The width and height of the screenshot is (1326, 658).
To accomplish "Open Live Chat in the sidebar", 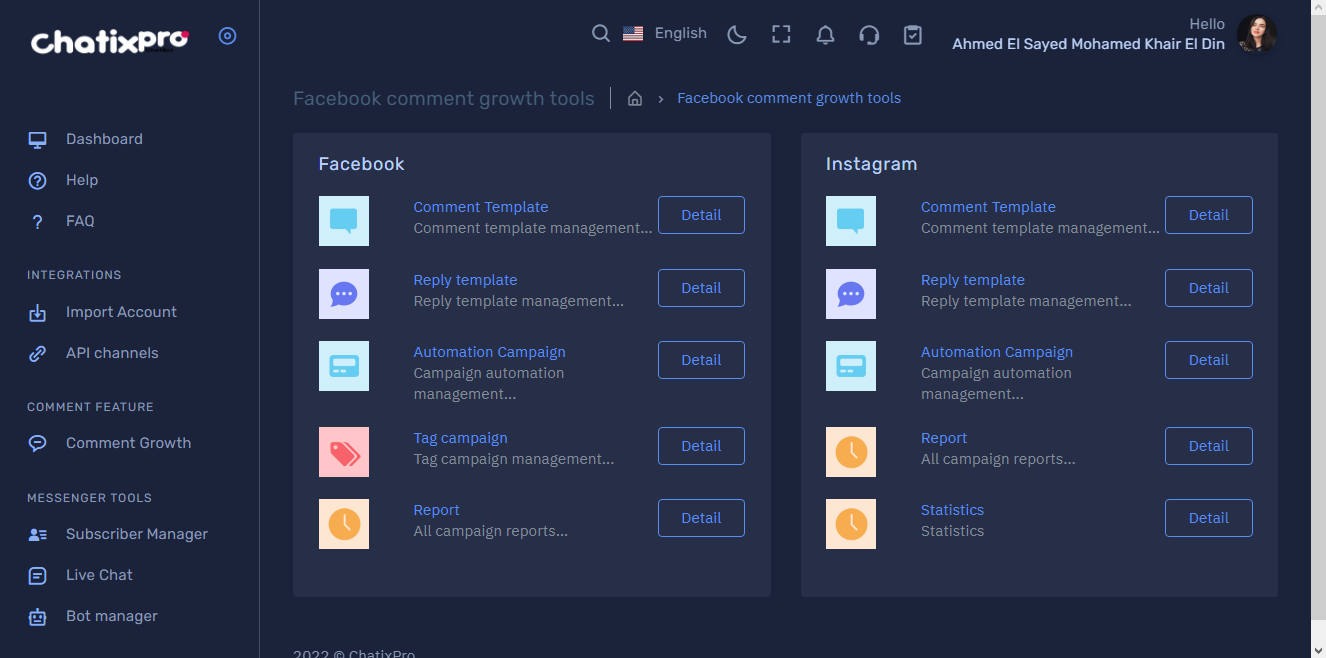I will [x=99, y=575].
